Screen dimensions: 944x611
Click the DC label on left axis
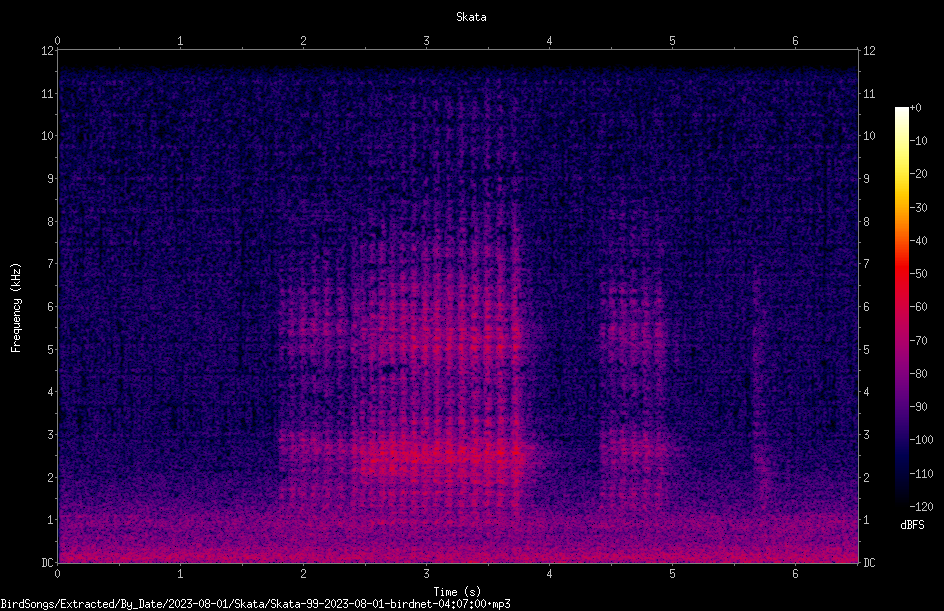pos(47,563)
